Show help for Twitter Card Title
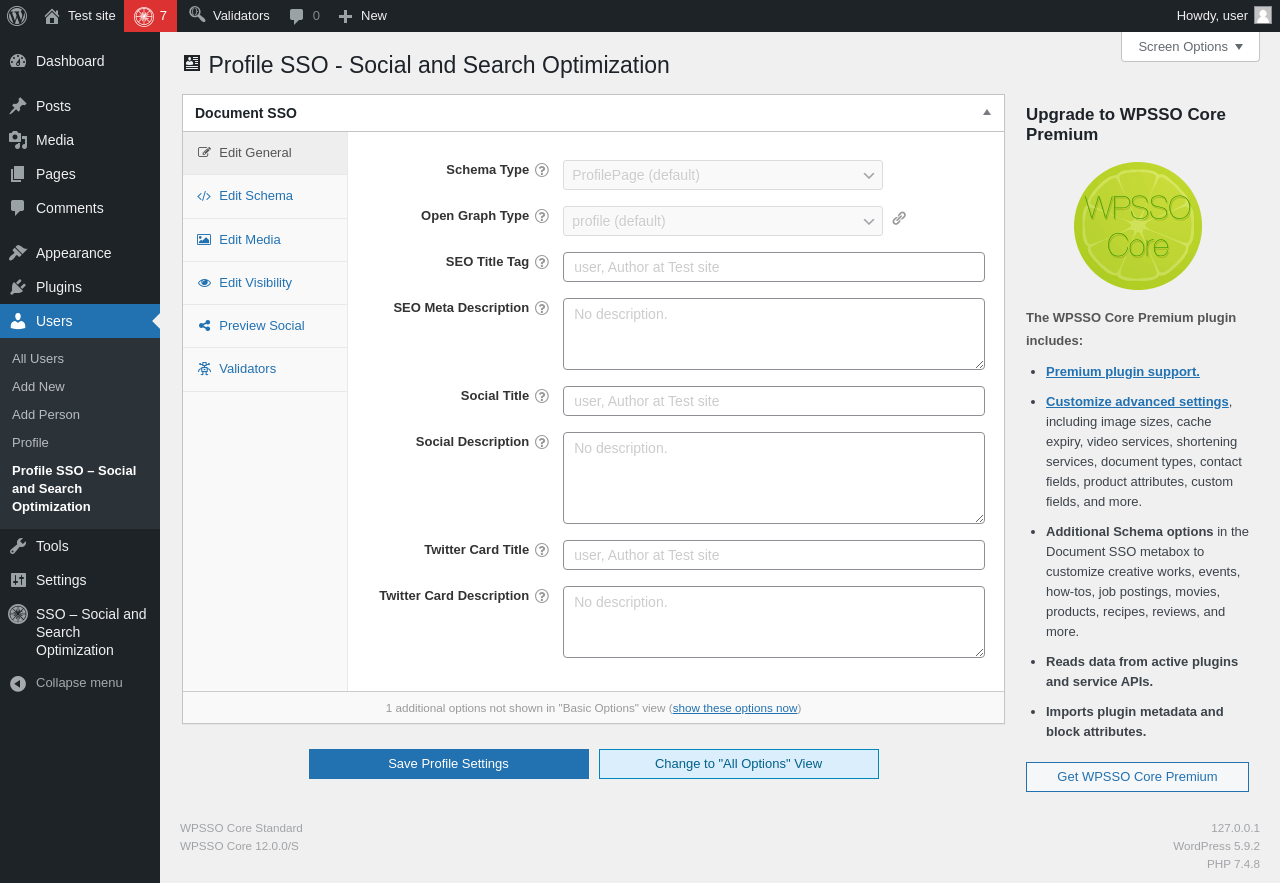 [542, 550]
